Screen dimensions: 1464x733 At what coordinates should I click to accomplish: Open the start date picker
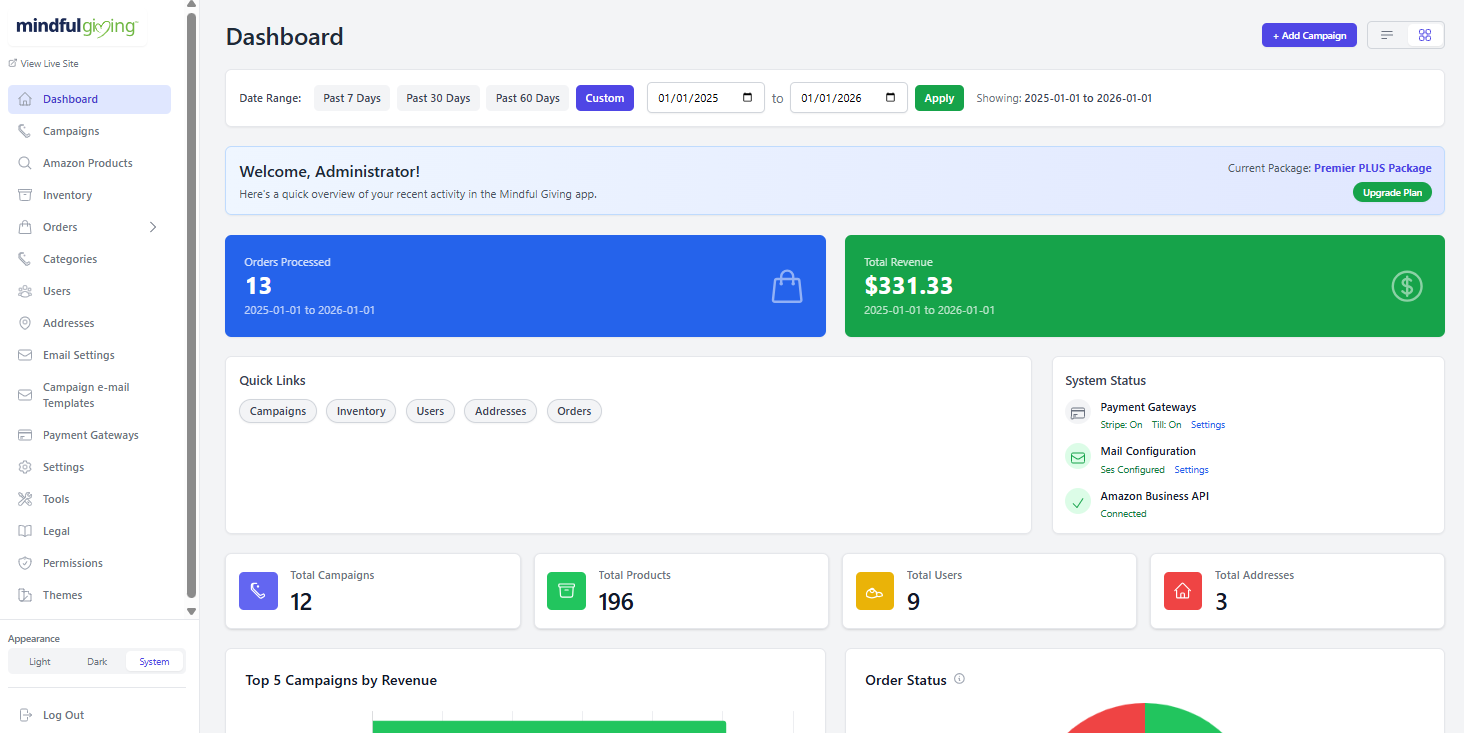click(x=746, y=97)
